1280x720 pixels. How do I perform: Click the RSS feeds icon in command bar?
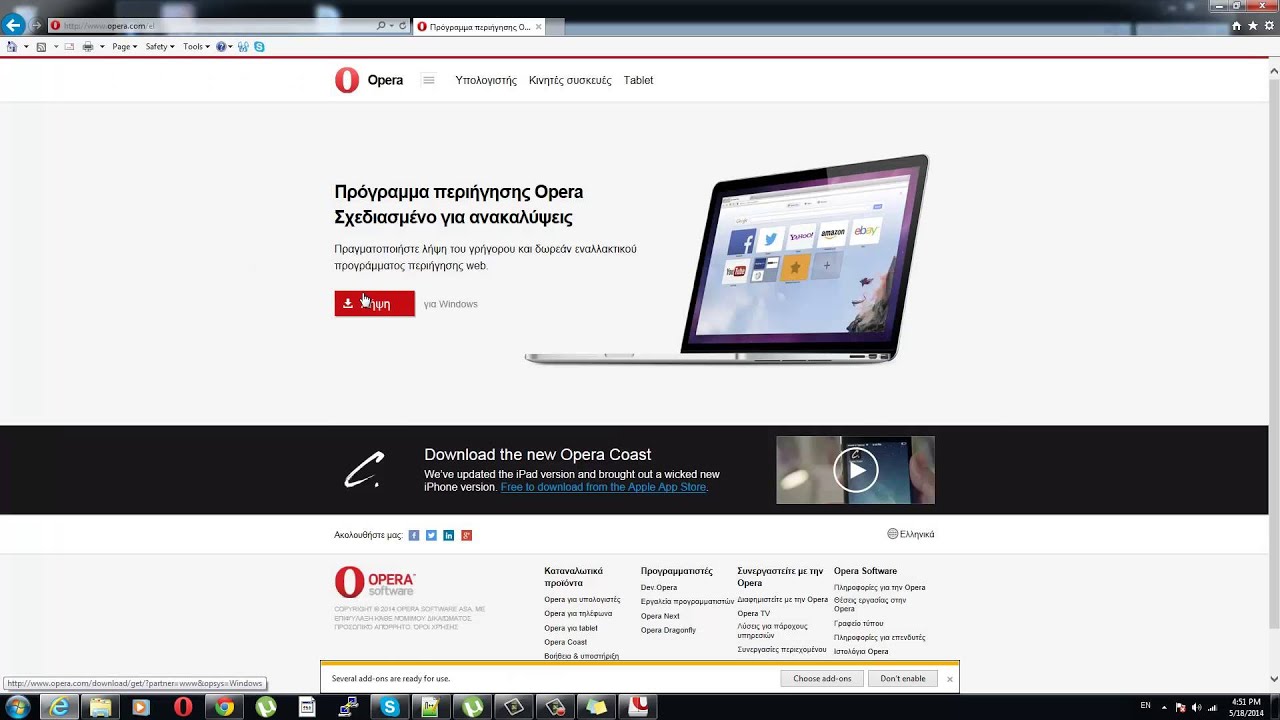point(41,47)
